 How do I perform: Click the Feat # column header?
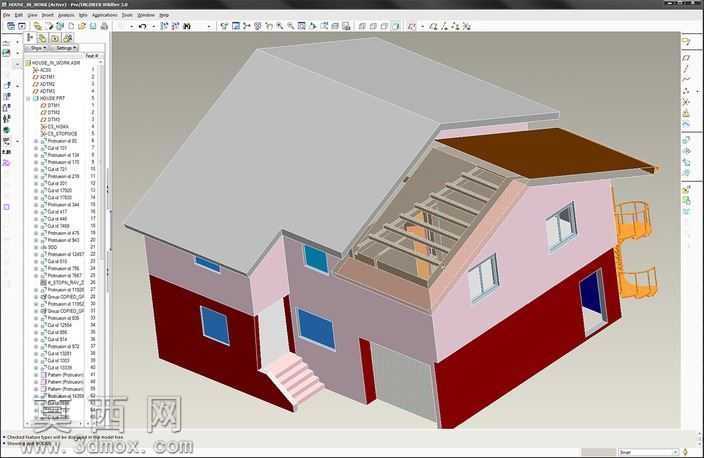(92, 56)
